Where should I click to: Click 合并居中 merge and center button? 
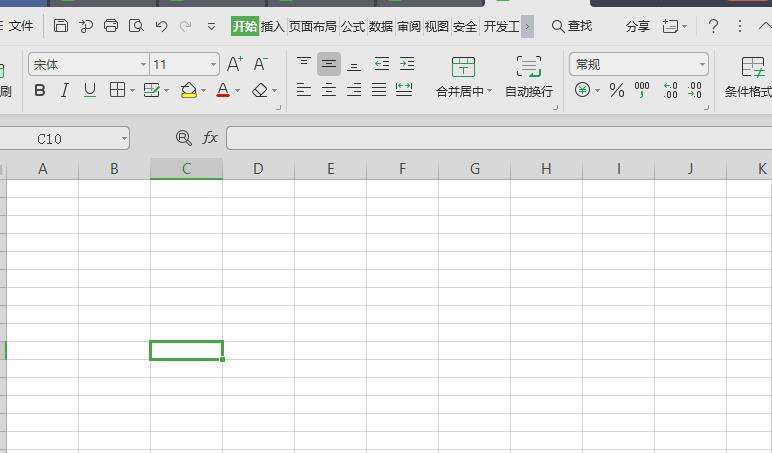463,77
